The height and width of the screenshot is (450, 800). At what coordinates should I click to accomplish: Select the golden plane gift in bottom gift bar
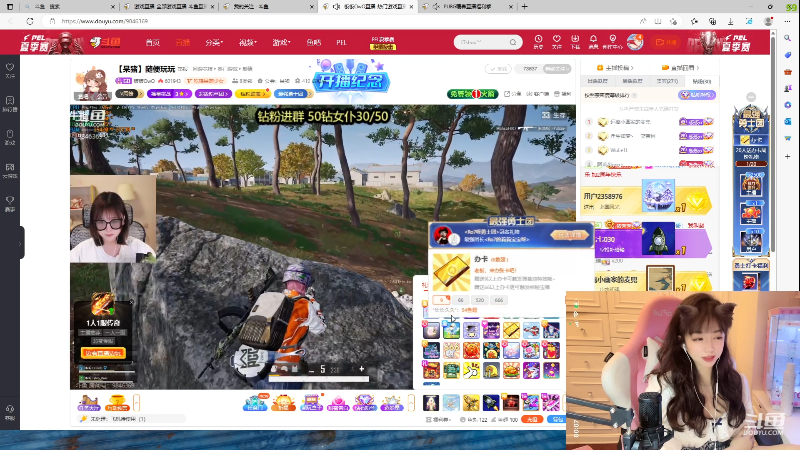pyautogui.click(x=471, y=403)
